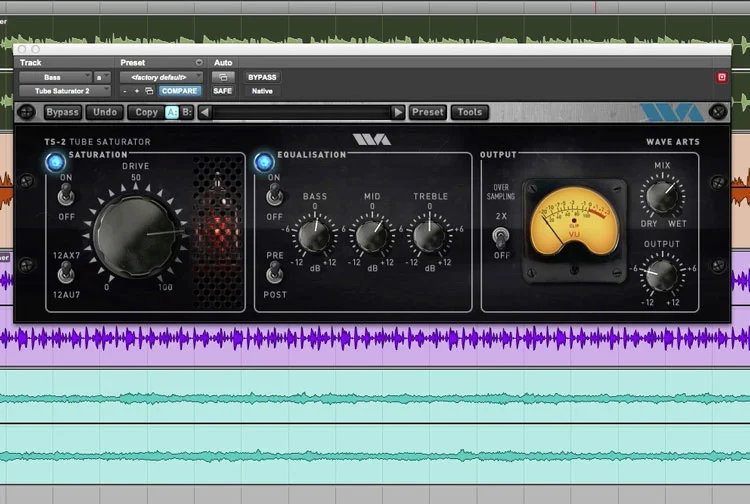Open the preset folder icon beside COMPARE
Image resolution: width=750 pixels, height=504 pixels.
pos(149,91)
